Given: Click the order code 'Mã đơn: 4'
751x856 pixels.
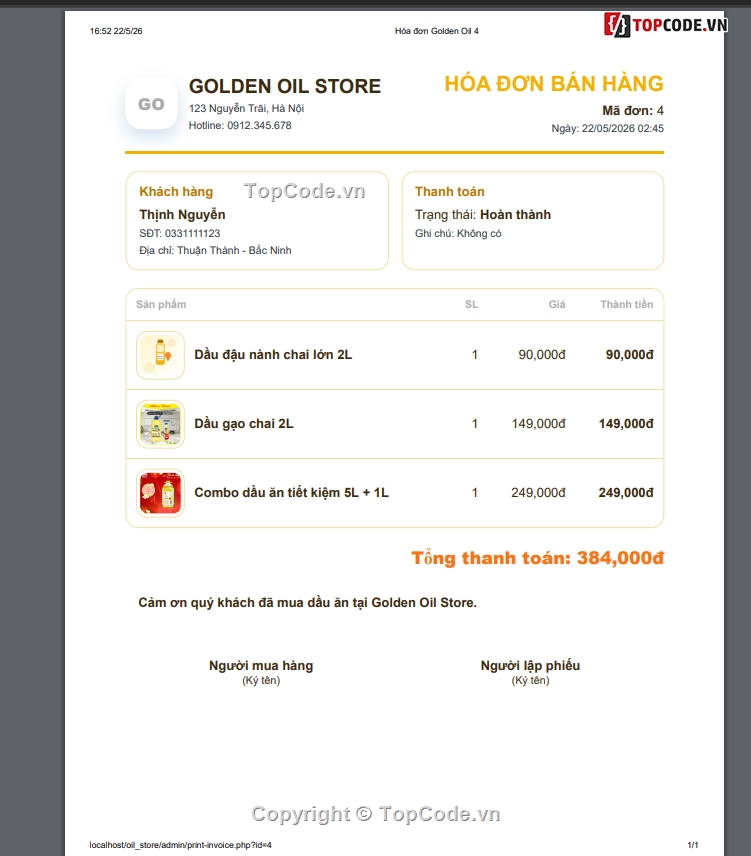Looking at the screenshot, I should point(633,111).
